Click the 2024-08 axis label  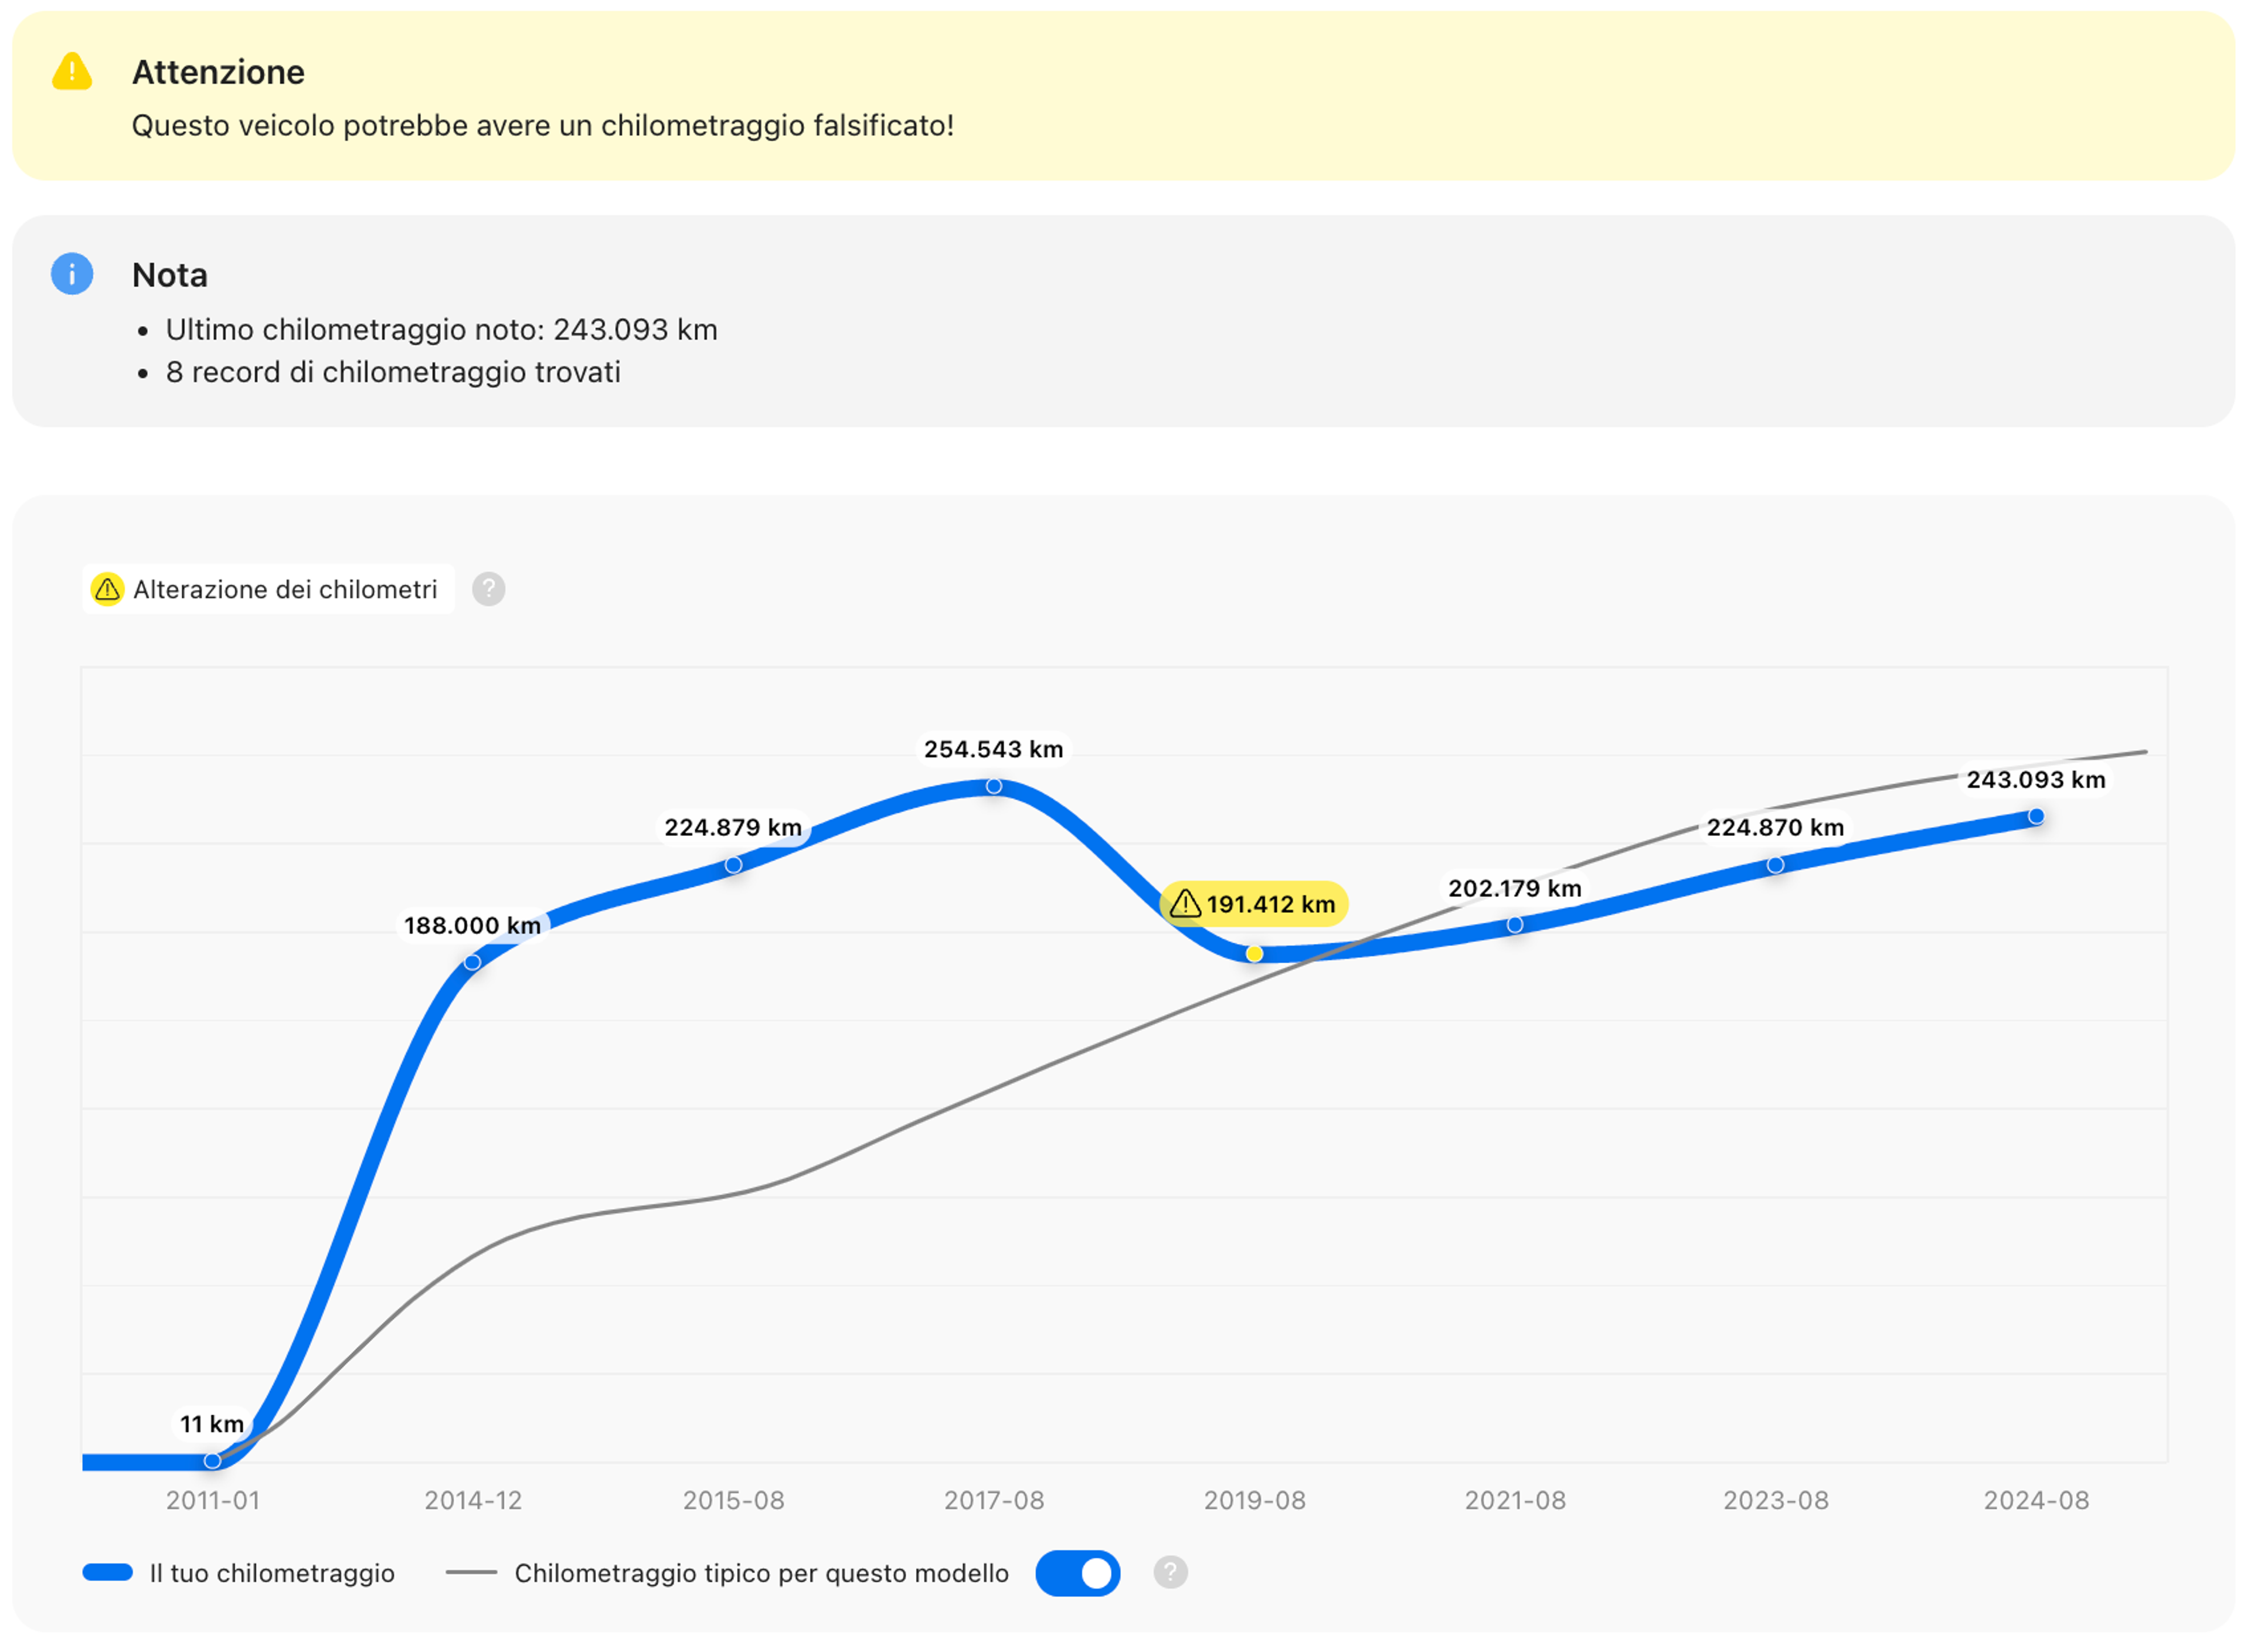click(2037, 1501)
